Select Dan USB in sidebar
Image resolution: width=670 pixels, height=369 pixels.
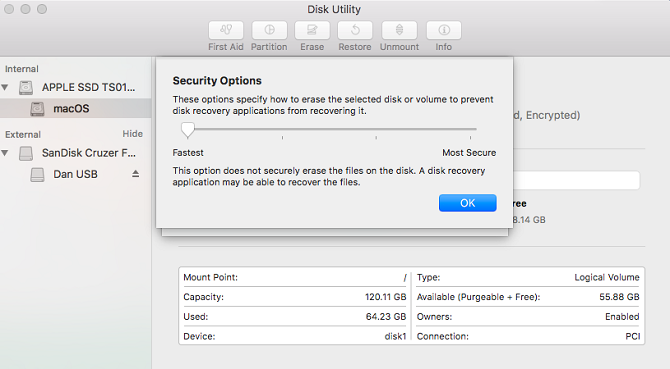pyautogui.click(x=75, y=174)
